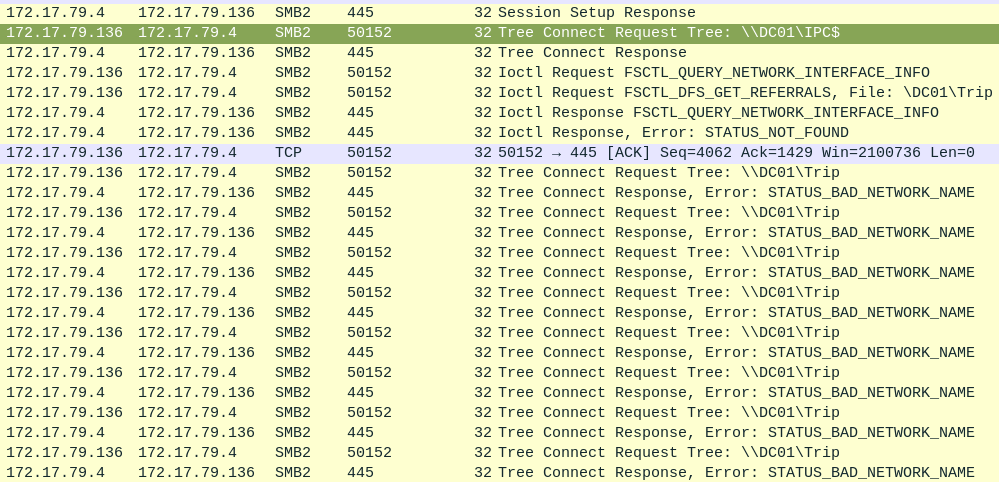
Task: Click the highlighted Tree Connect Request \\DC01\IPC$ row
Action: 668,33
